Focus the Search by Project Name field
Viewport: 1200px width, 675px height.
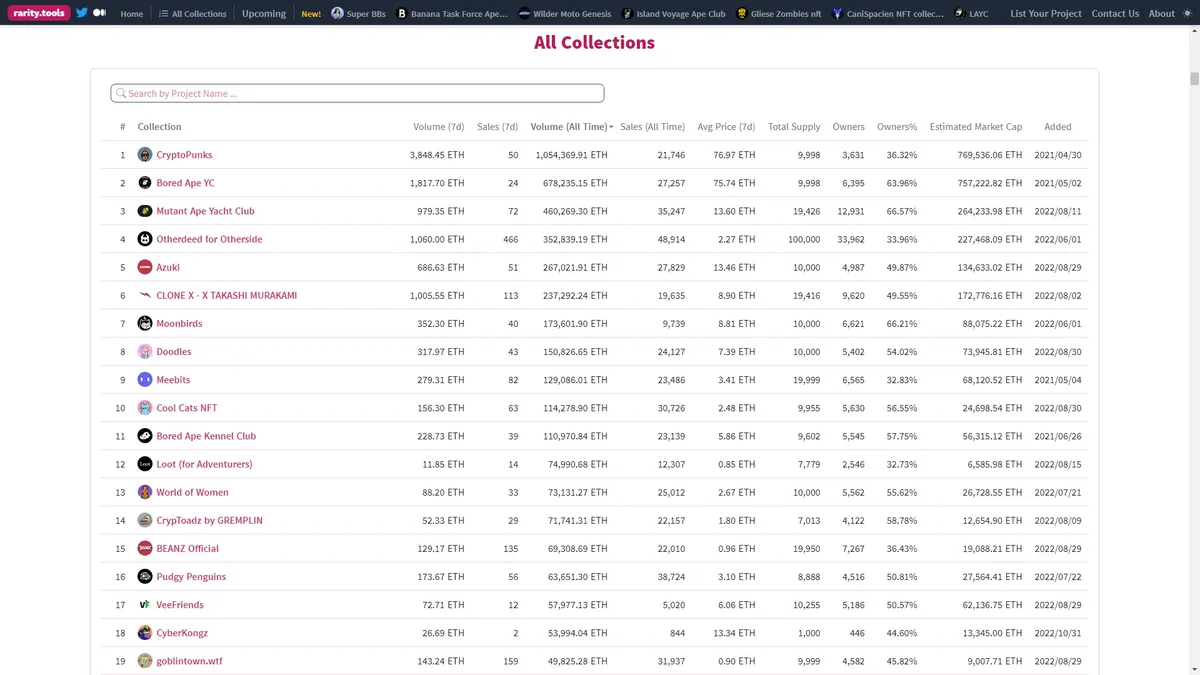[357, 93]
